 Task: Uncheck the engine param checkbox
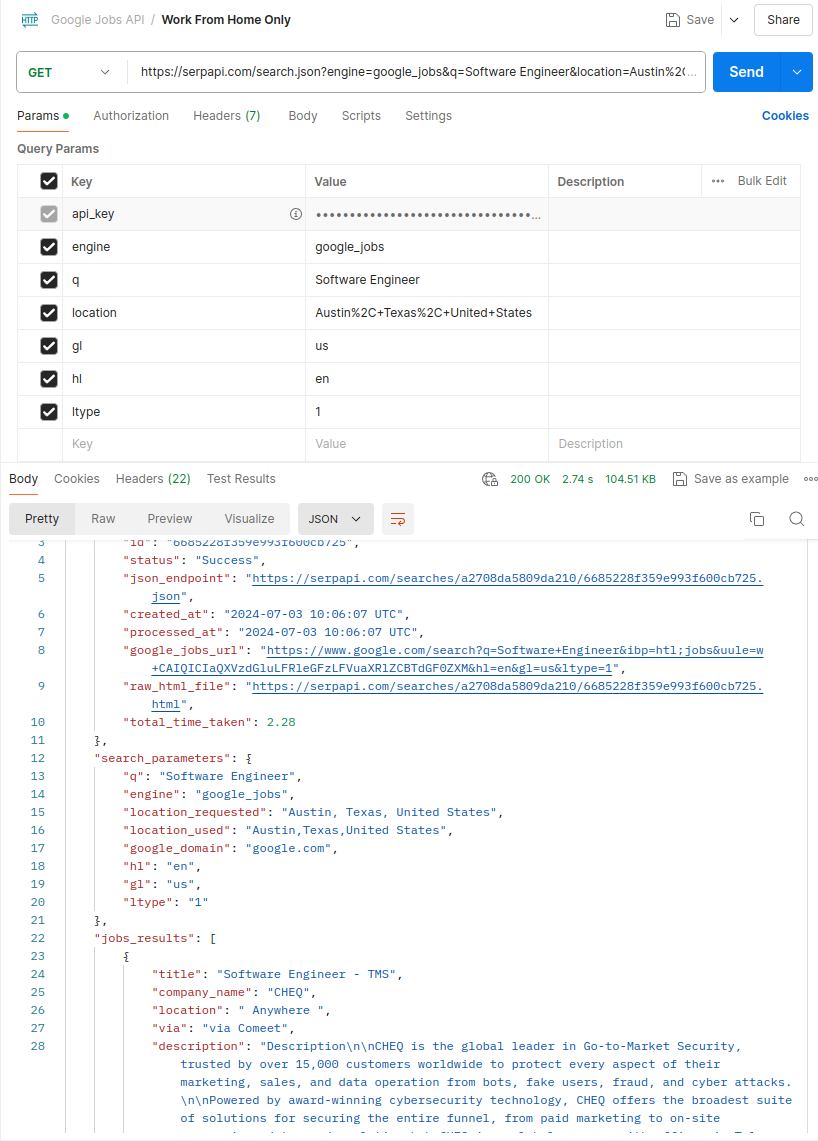pos(49,247)
